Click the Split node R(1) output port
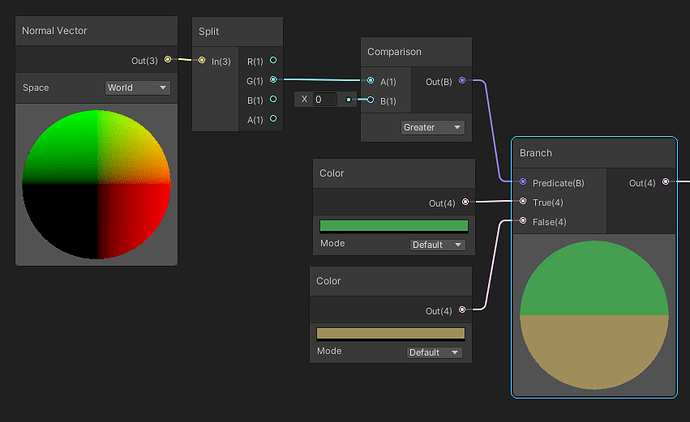690x422 pixels. coord(273,61)
